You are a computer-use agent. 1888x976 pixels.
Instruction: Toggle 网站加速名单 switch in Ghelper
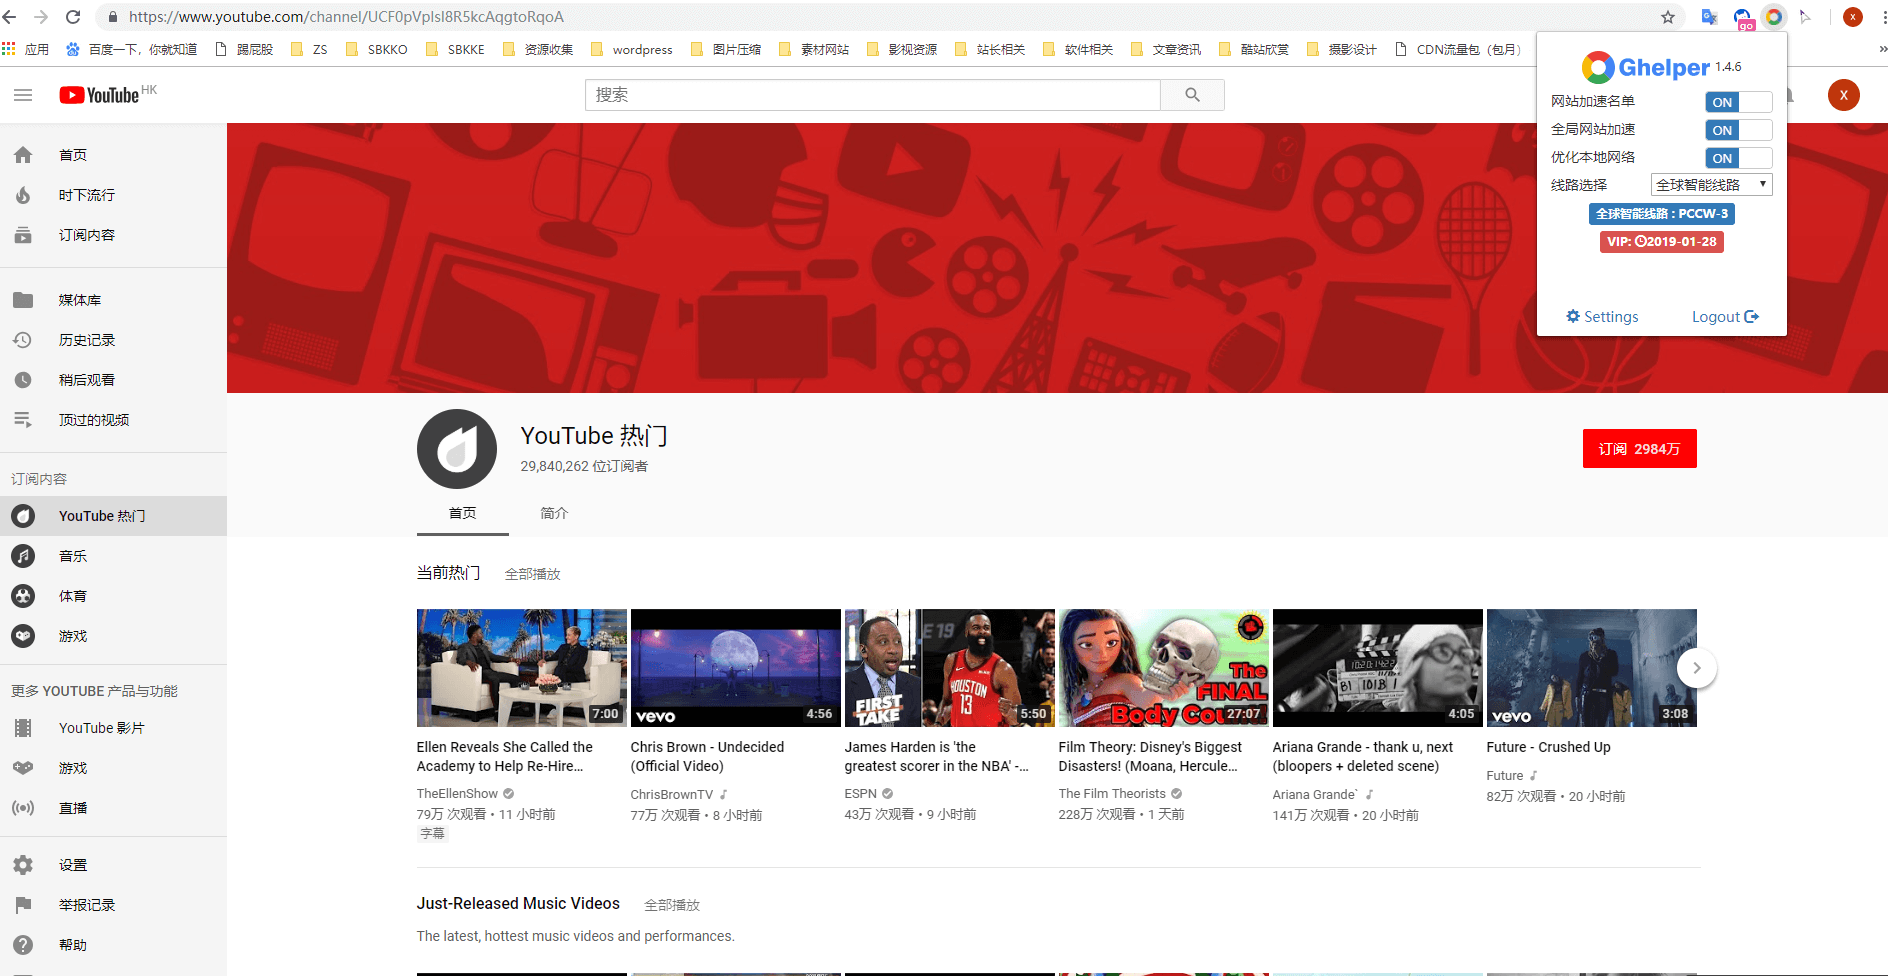[x=1738, y=102]
